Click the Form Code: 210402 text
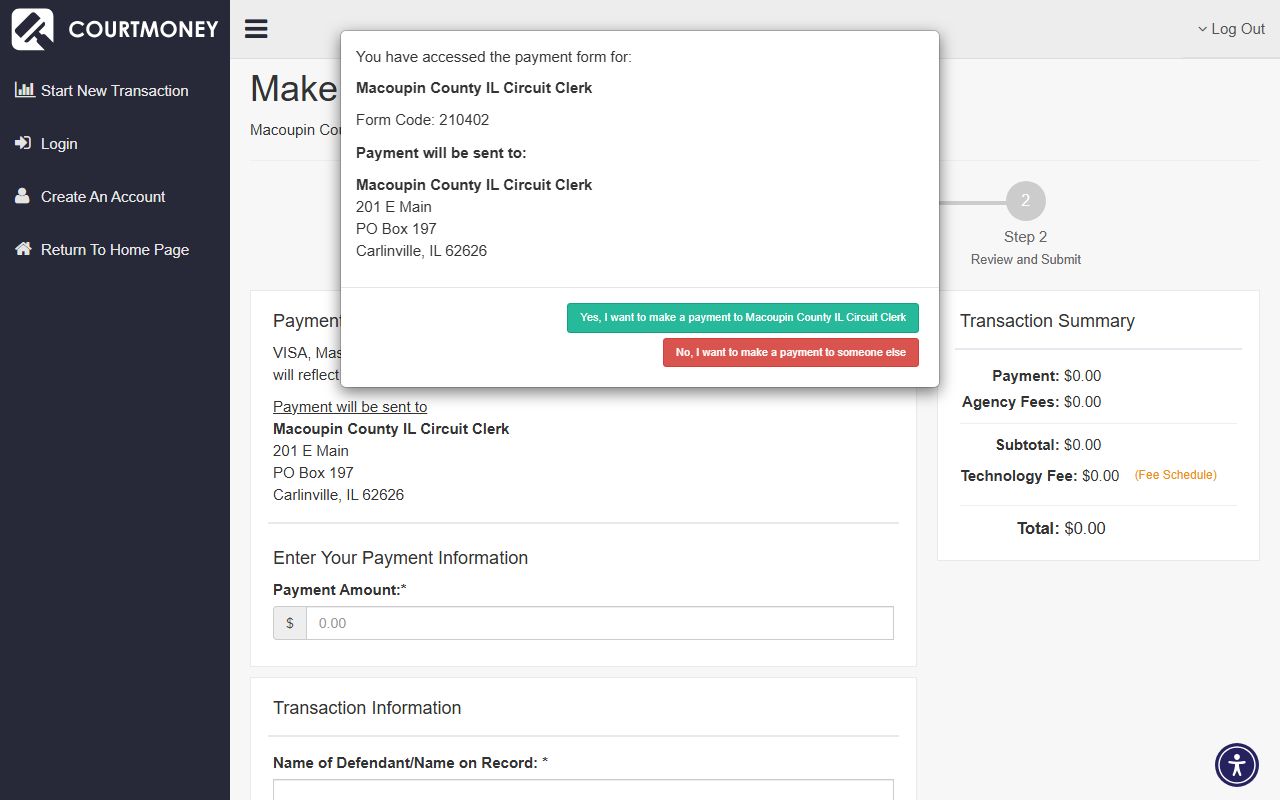This screenshot has height=800, width=1280. [x=423, y=120]
